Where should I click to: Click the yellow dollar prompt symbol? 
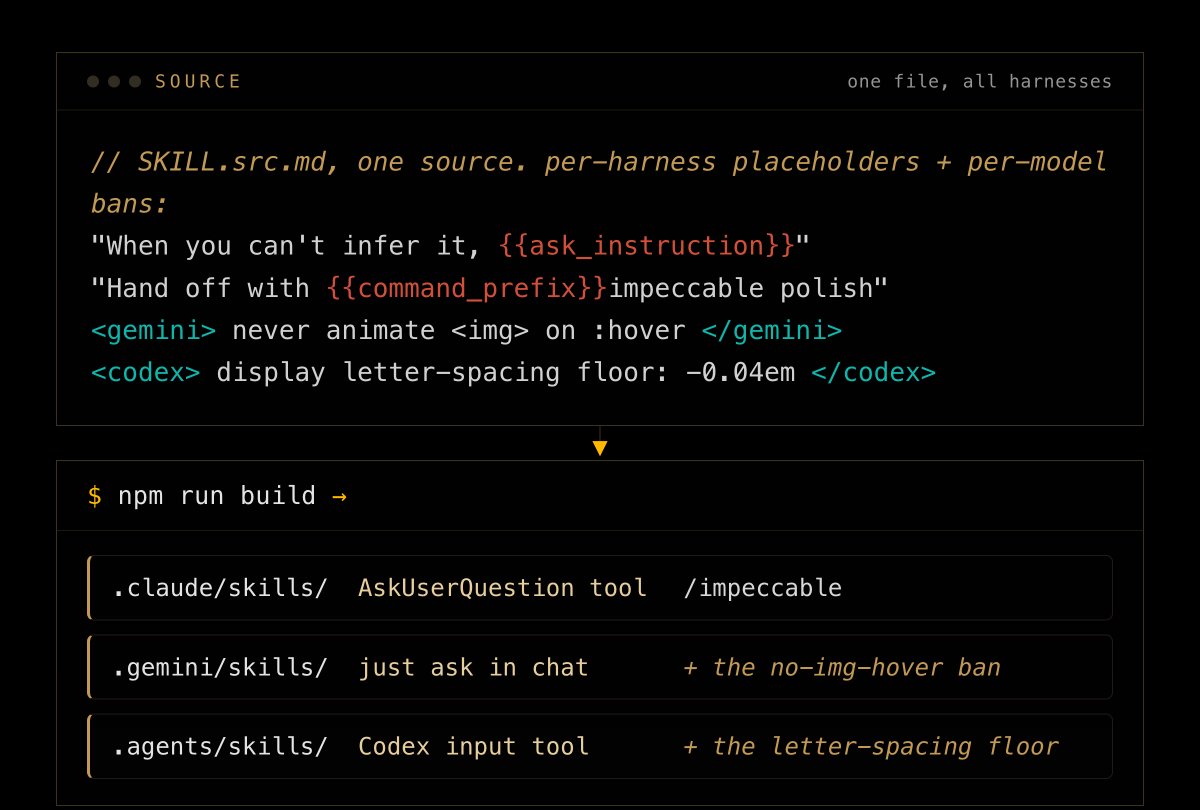click(x=95, y=496)
